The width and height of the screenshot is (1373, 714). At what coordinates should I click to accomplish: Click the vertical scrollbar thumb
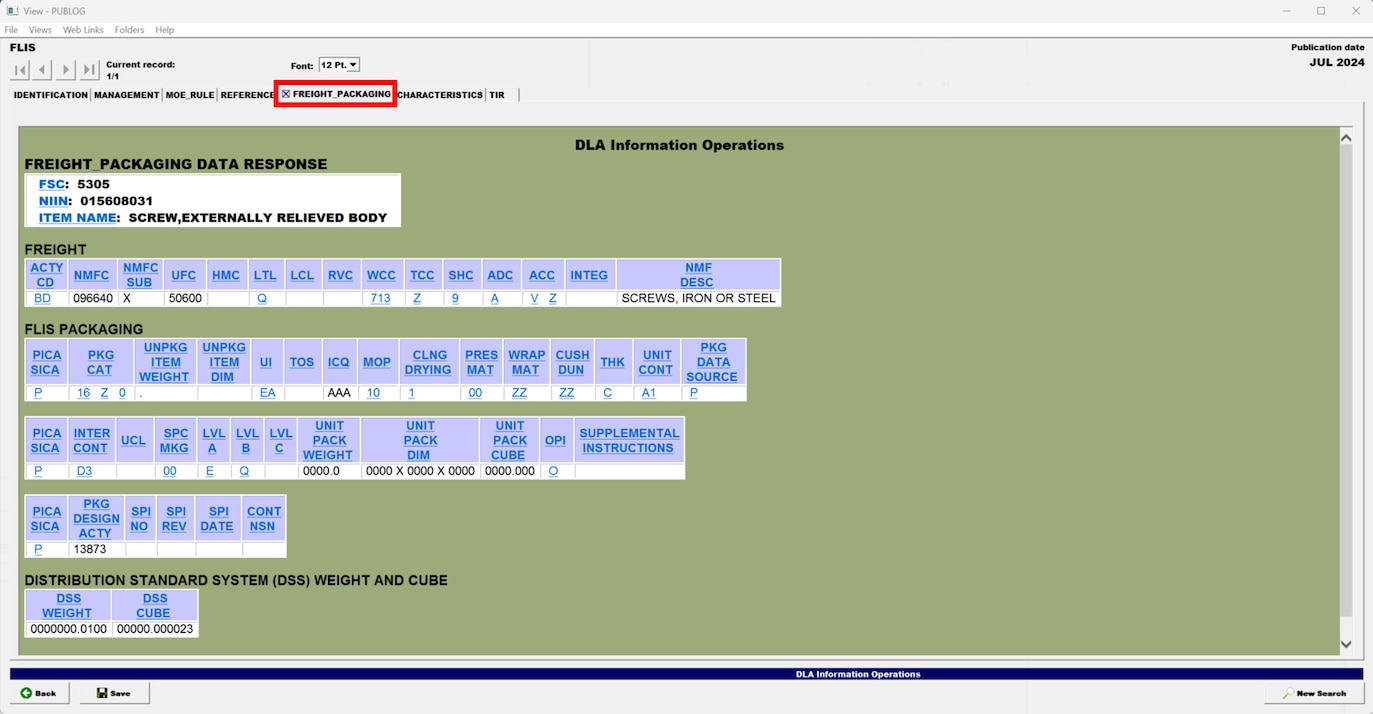(1346, 380)
